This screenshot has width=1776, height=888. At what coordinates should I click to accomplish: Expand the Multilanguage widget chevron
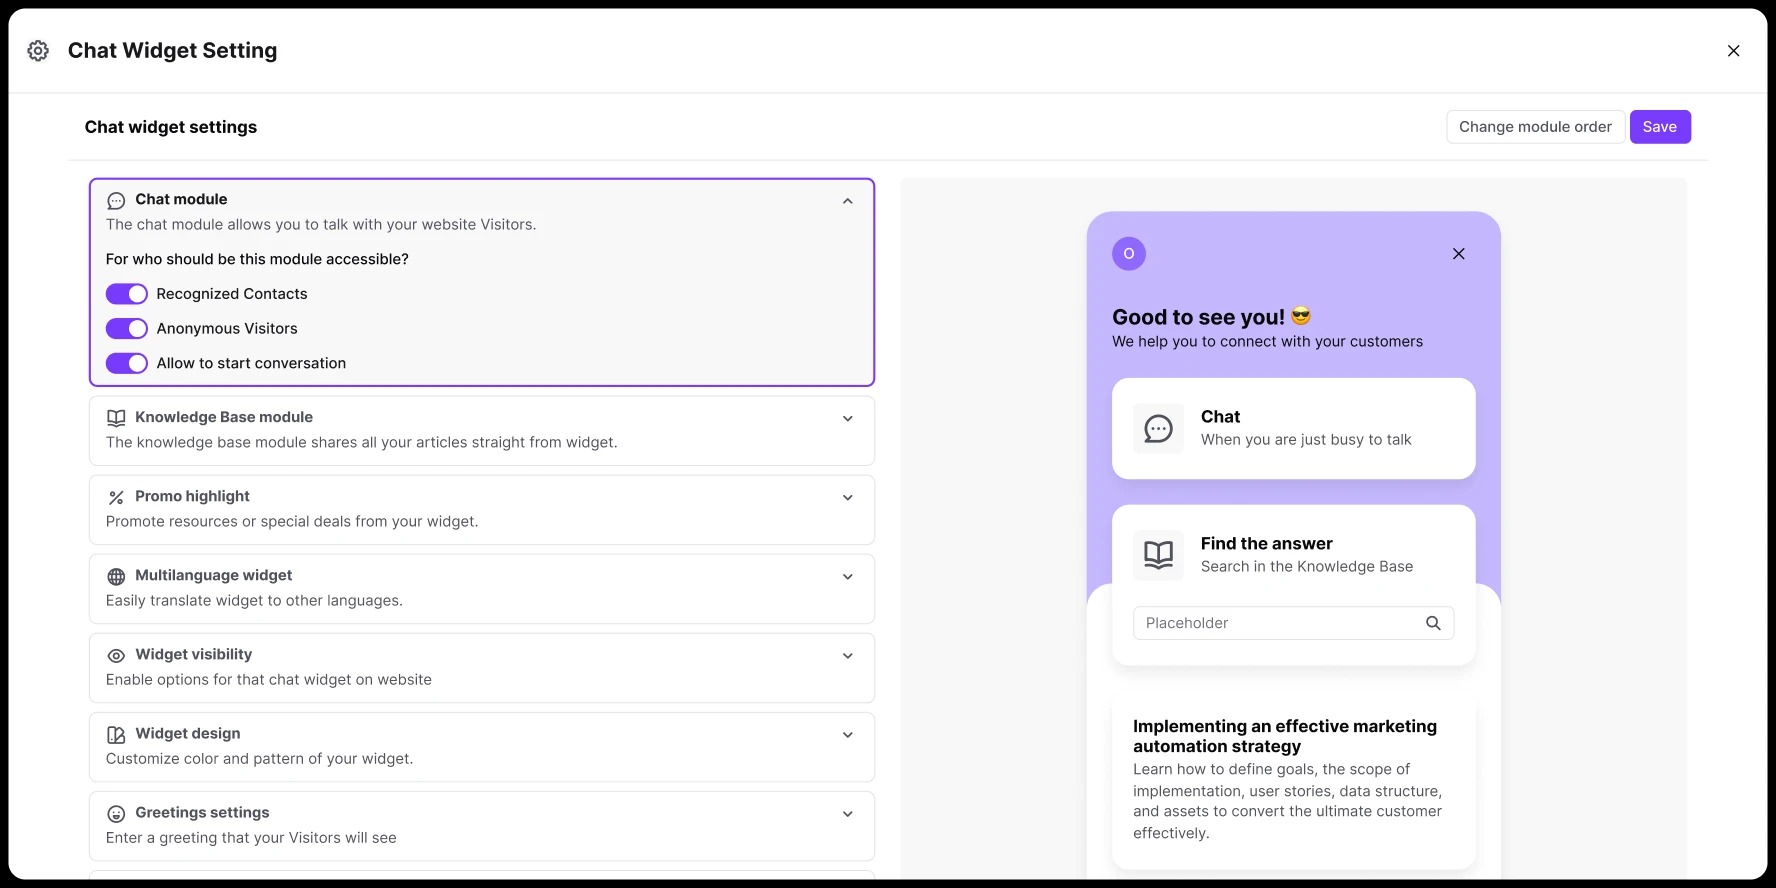coord(848,577)
